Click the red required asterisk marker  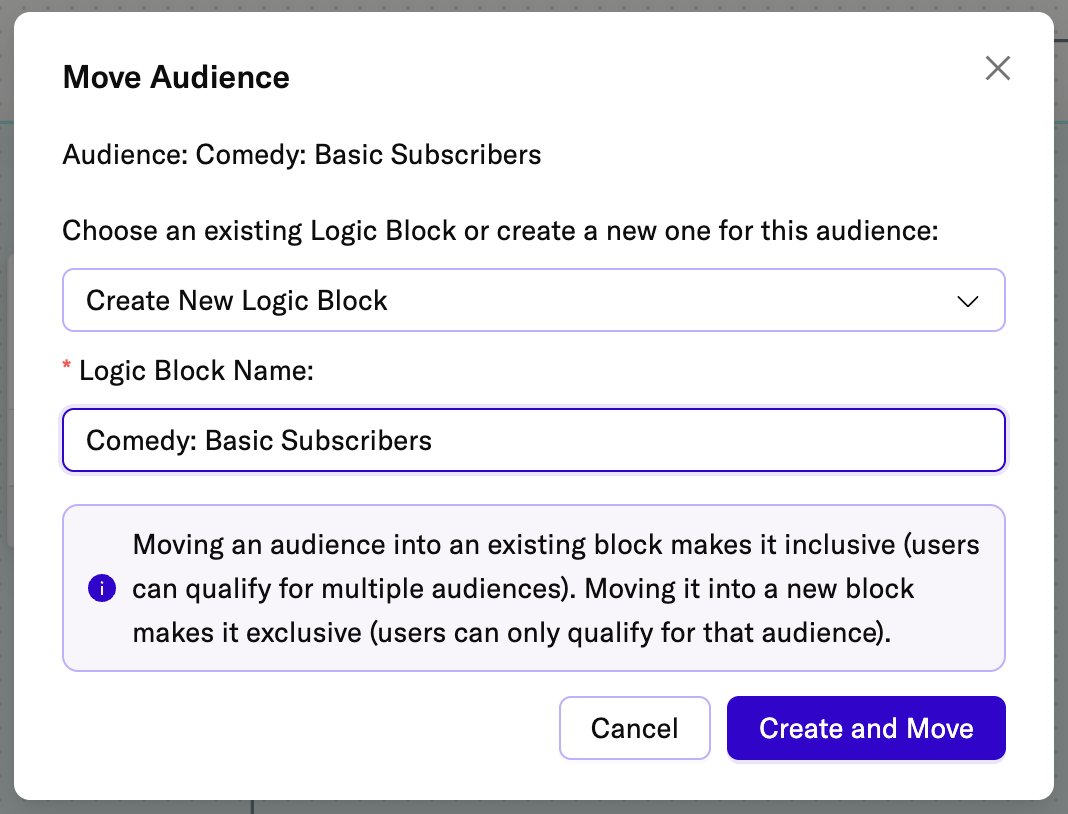(x=66, y=366)
